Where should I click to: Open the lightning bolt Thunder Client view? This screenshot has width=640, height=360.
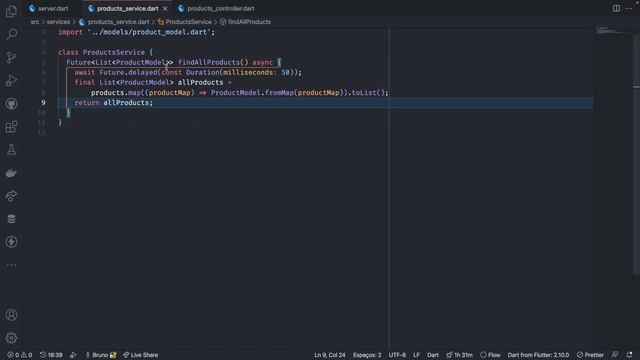point(11,242)
